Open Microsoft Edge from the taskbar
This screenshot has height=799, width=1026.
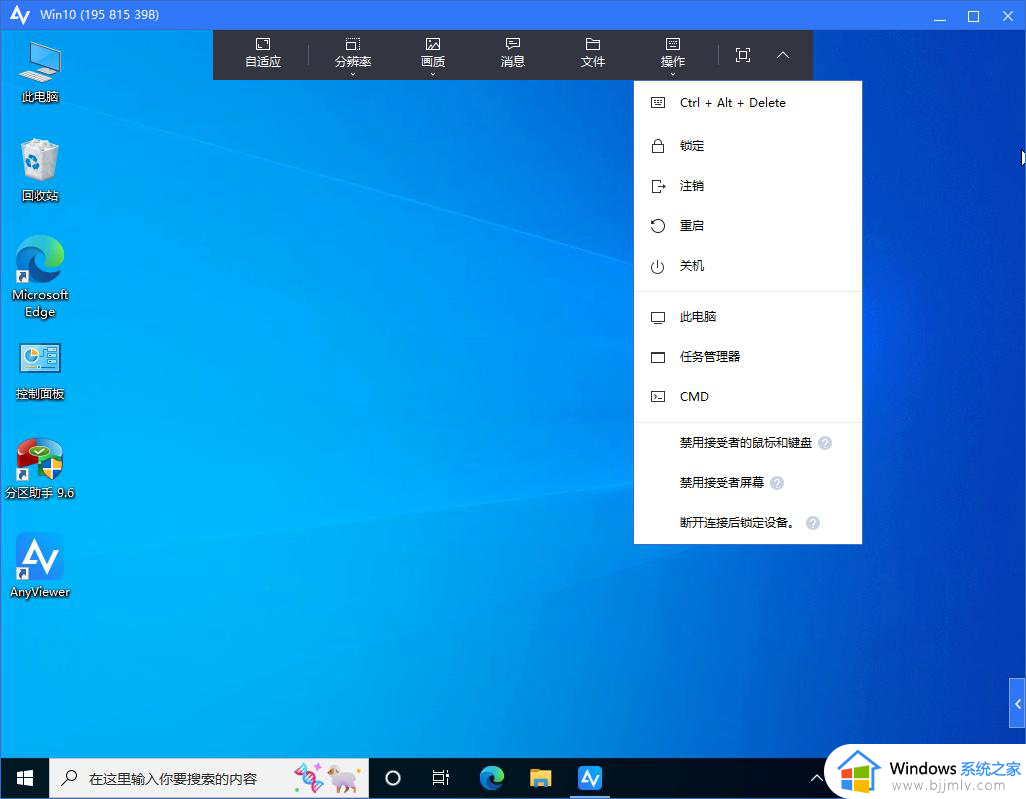pos(491,778)
